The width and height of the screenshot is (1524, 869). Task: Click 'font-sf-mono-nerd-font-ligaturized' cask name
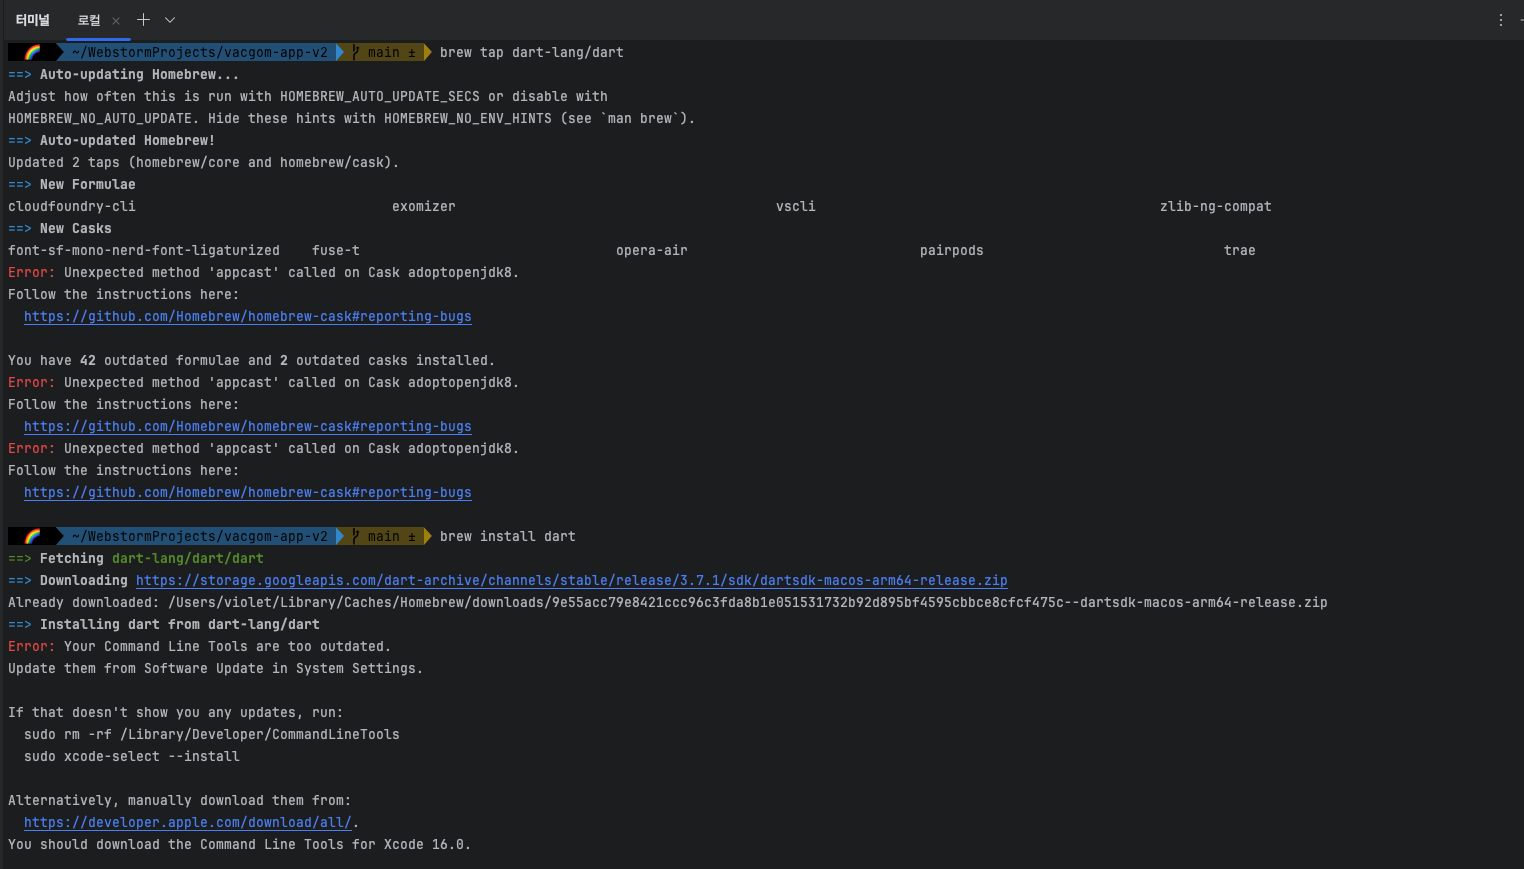pyautogui.click(x=144, y=251)
